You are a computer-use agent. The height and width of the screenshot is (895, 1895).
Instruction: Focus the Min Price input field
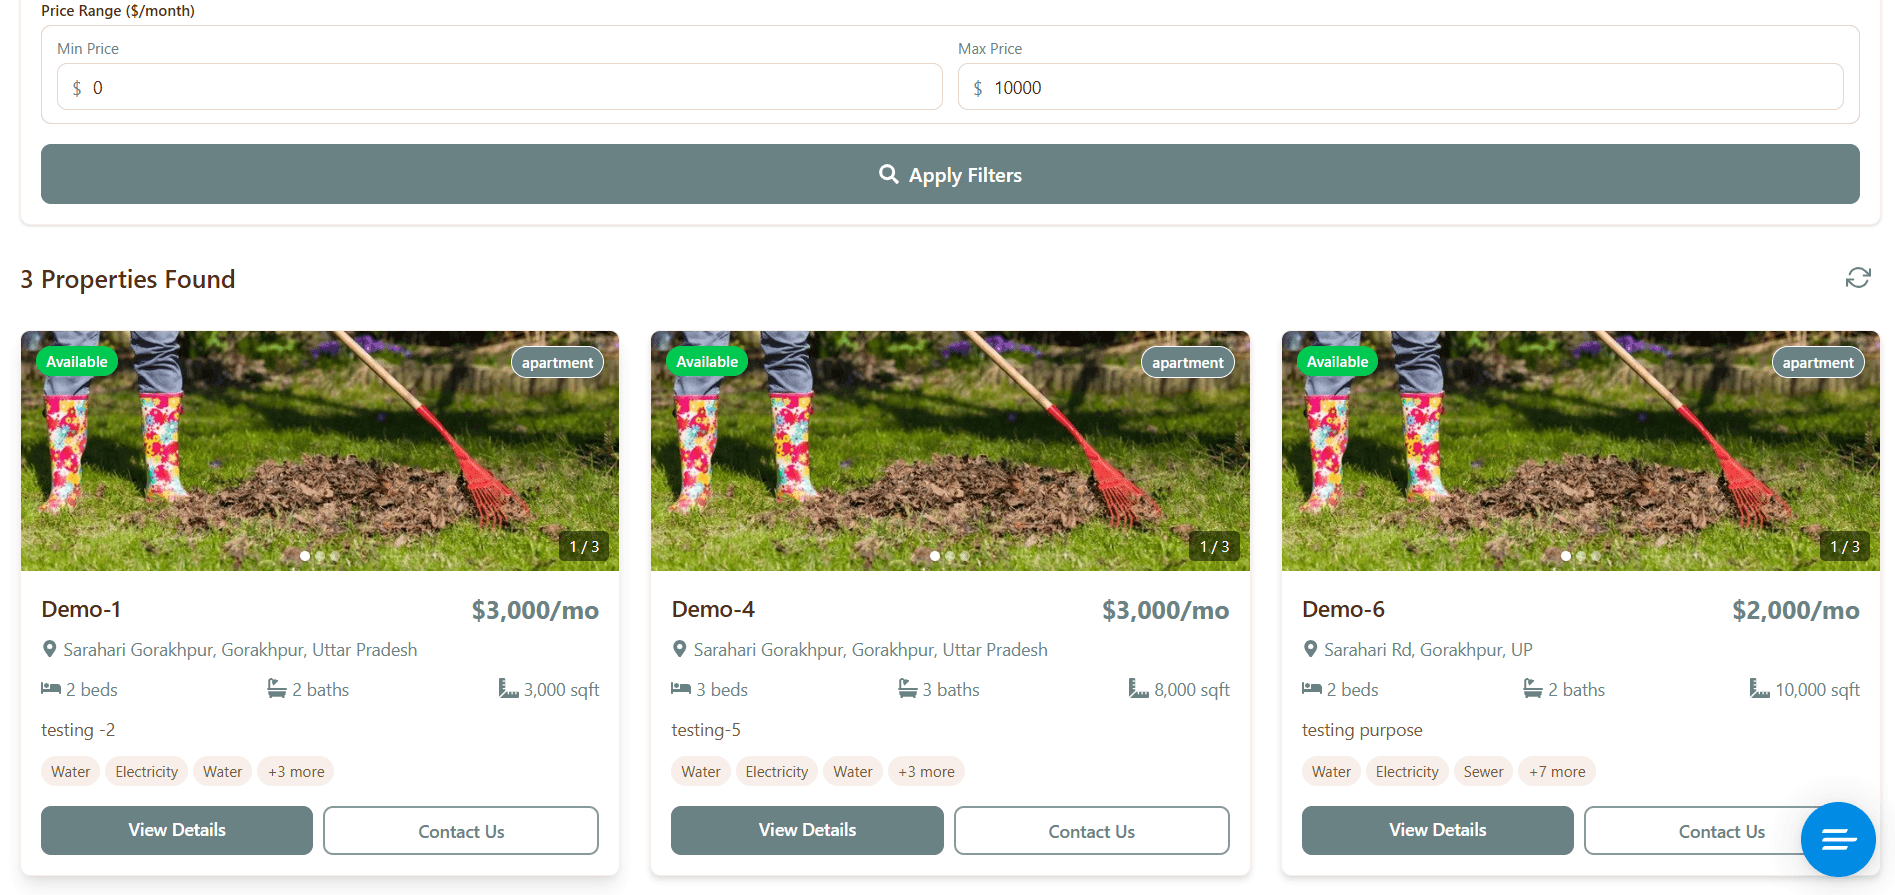coord(510,88)
